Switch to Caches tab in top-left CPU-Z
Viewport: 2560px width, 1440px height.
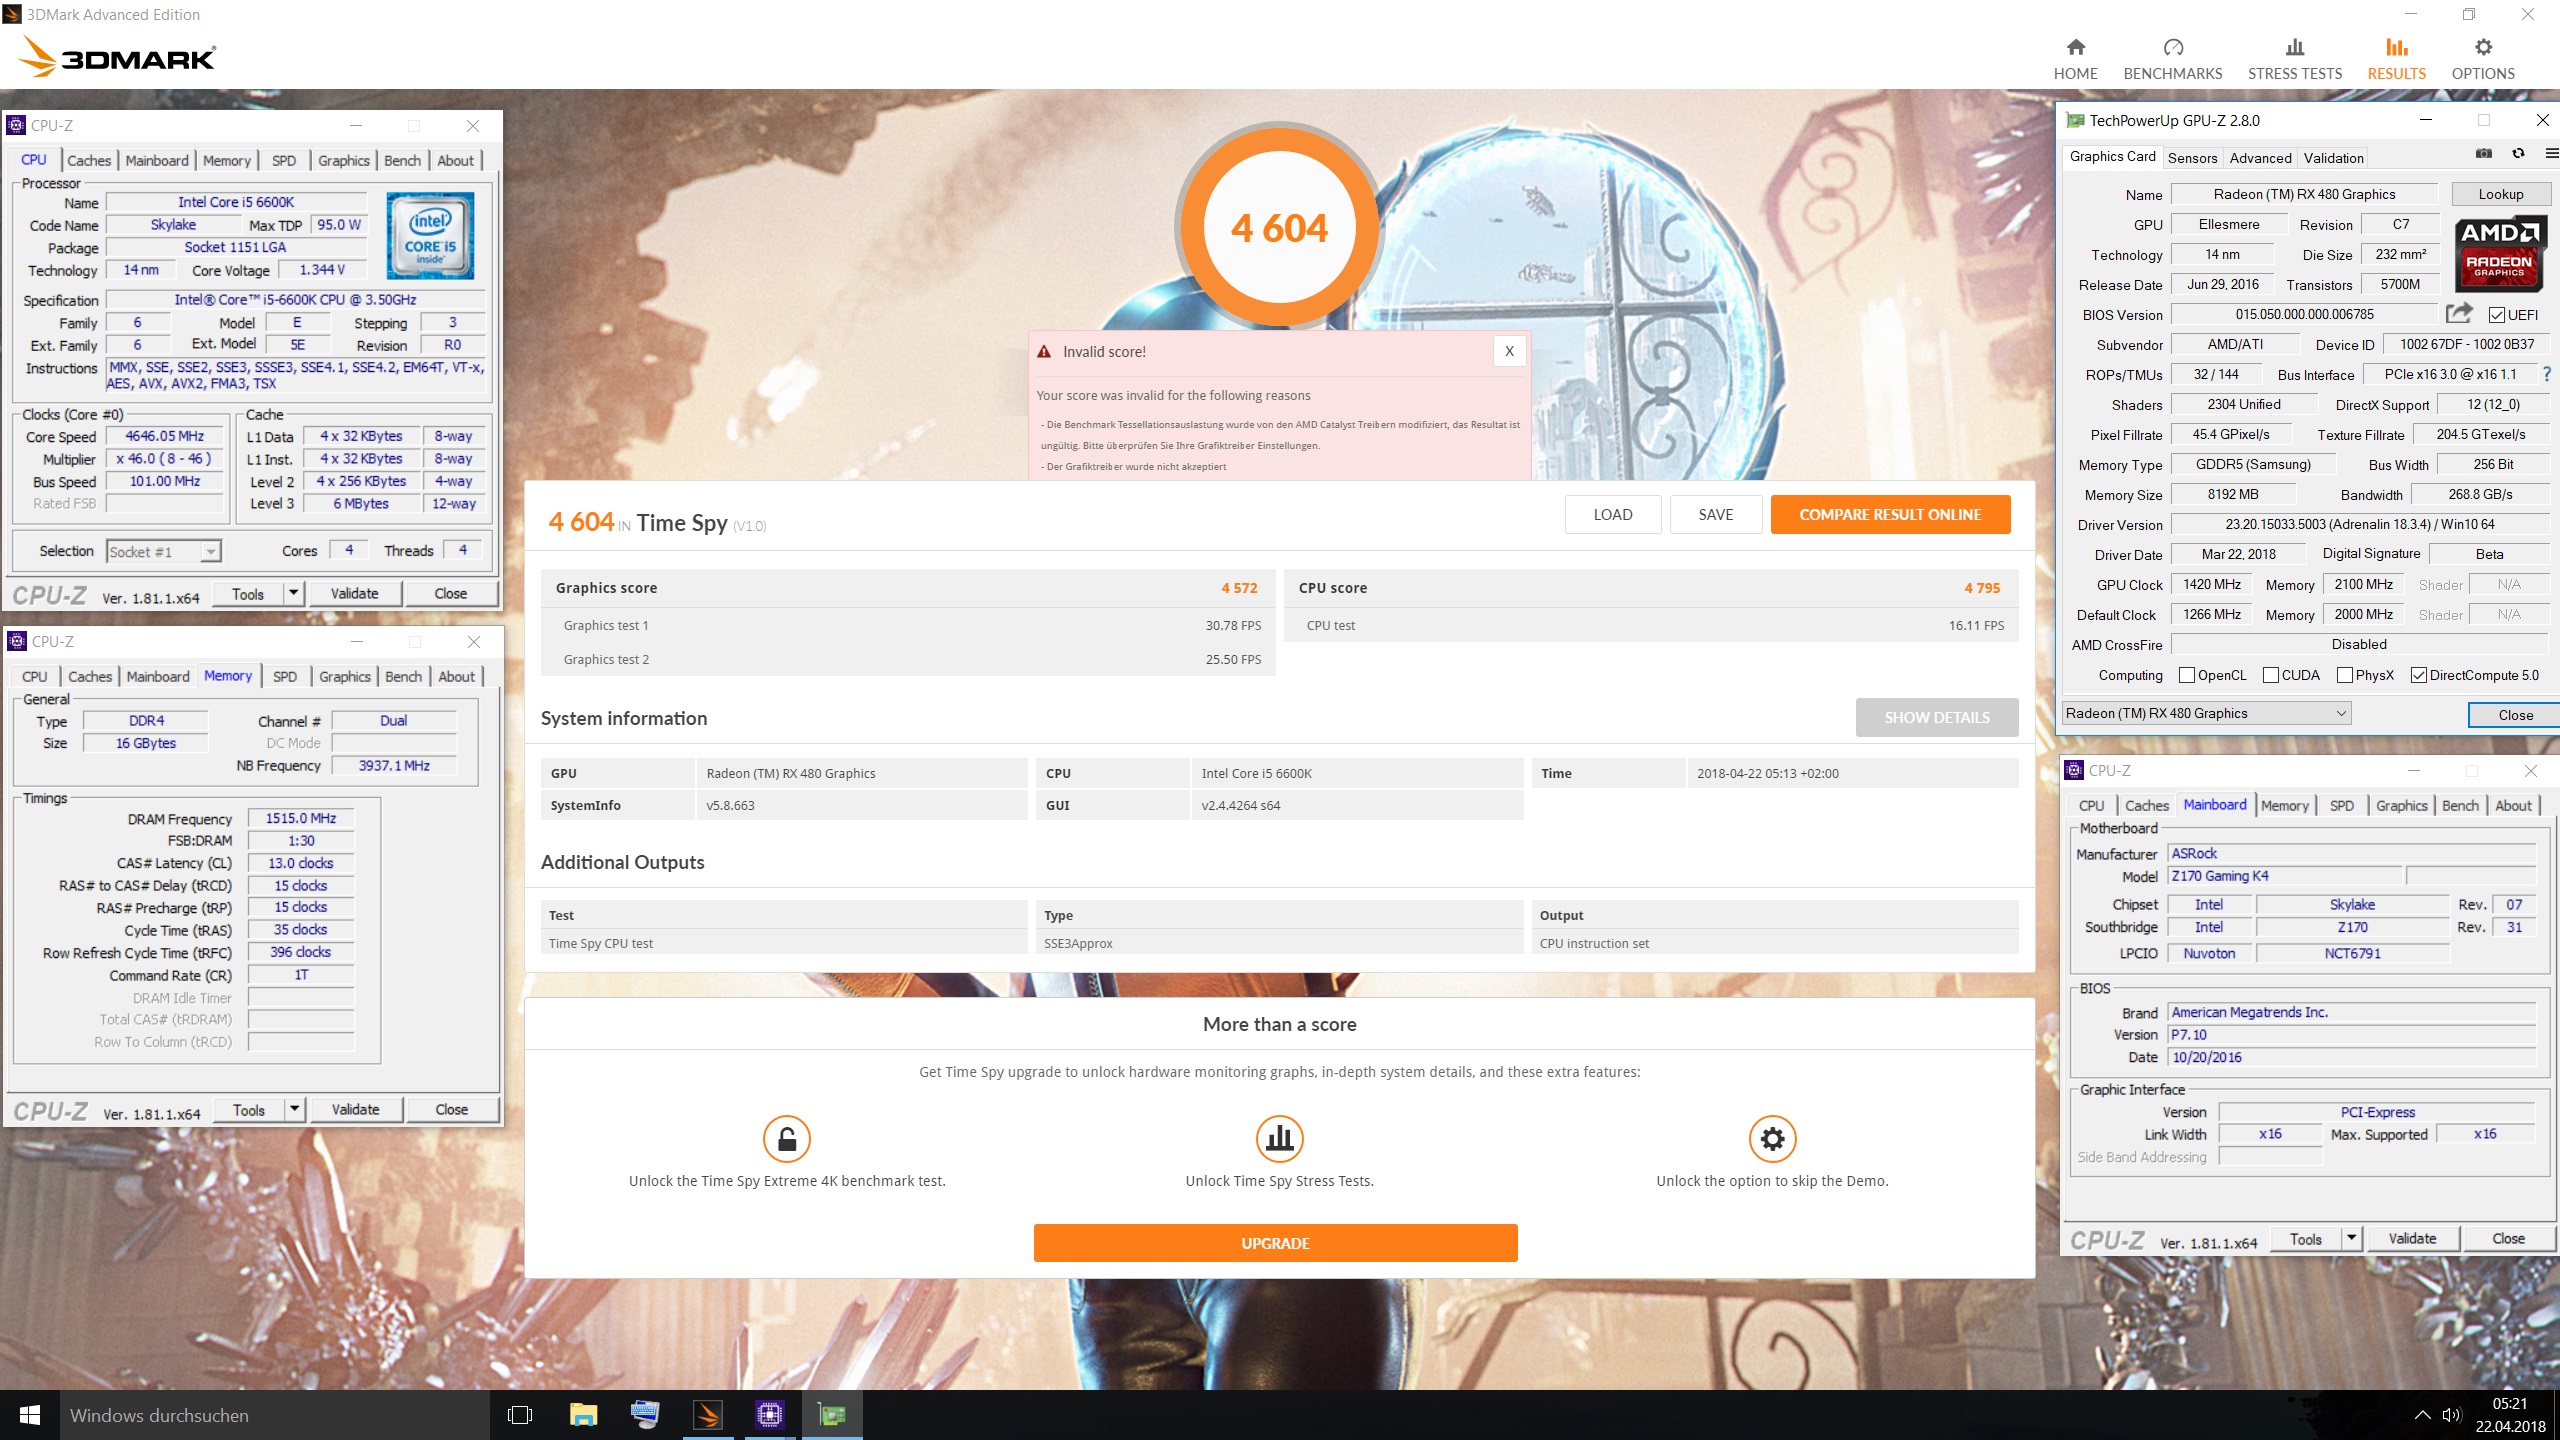(89, 160)
